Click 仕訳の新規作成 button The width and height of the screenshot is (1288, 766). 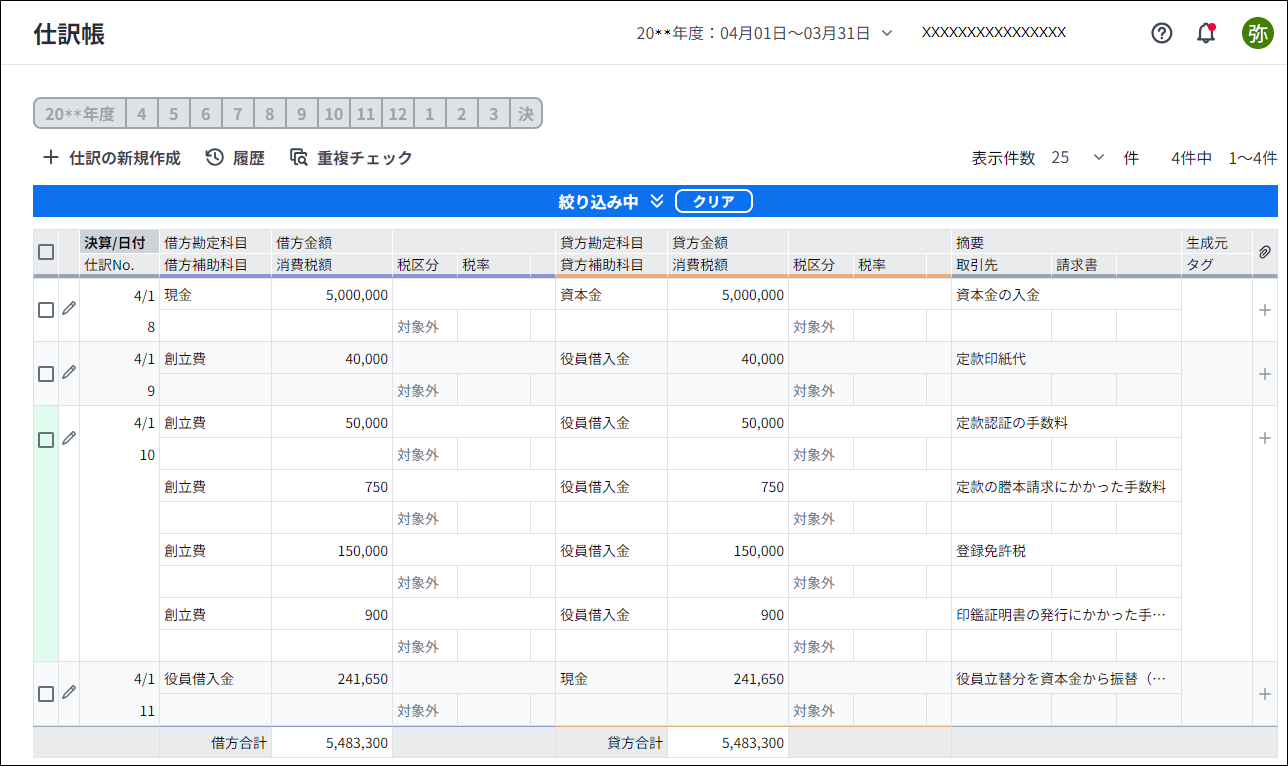click(x=112, y=158)
